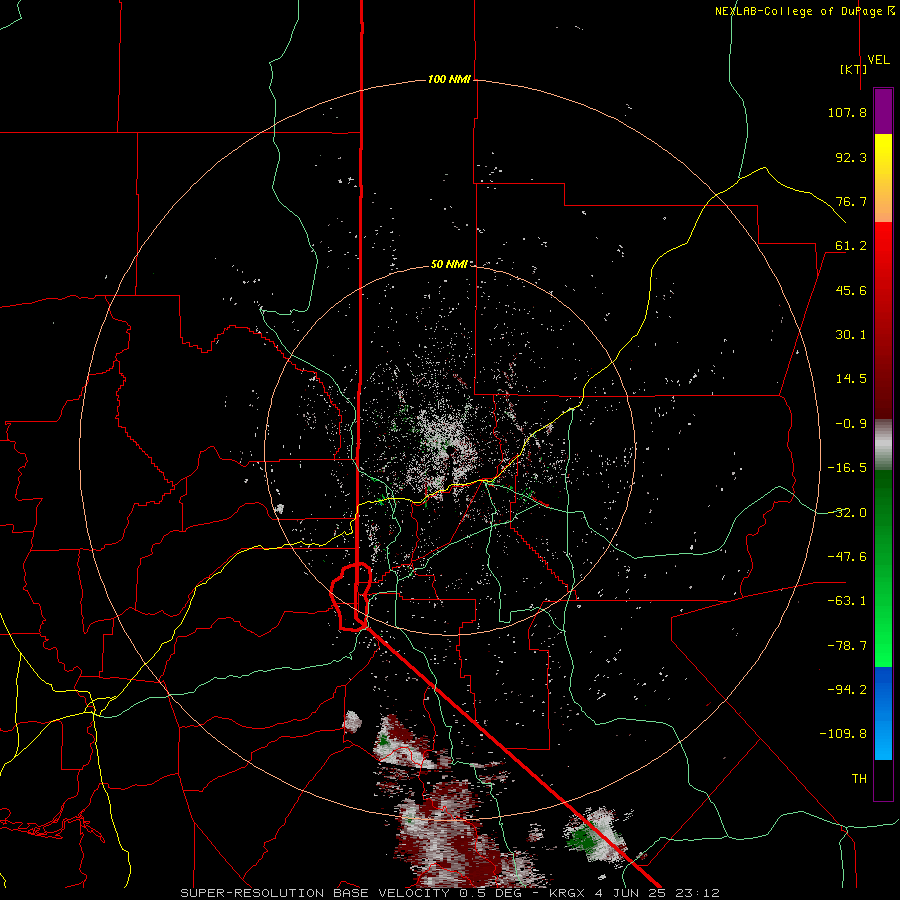900x900 pixels.
Task: Click the Super-Resolution Base Velocity caption text
Action: pyautogui.click(x=449, y=893)
